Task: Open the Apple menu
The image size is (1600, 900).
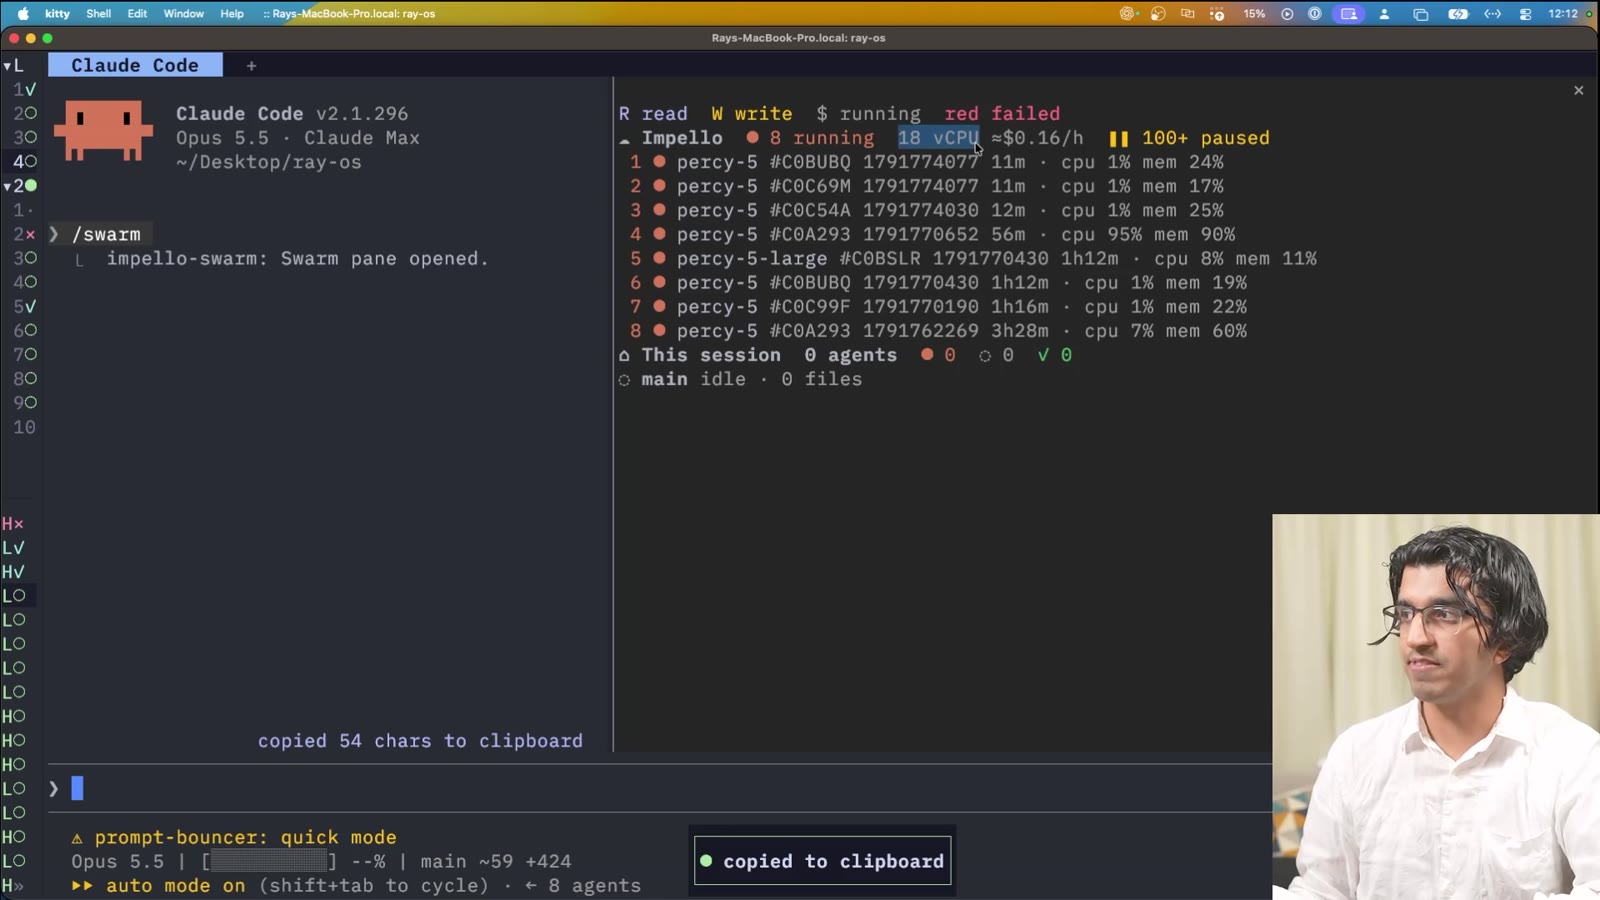Action: tap(23, 14)
